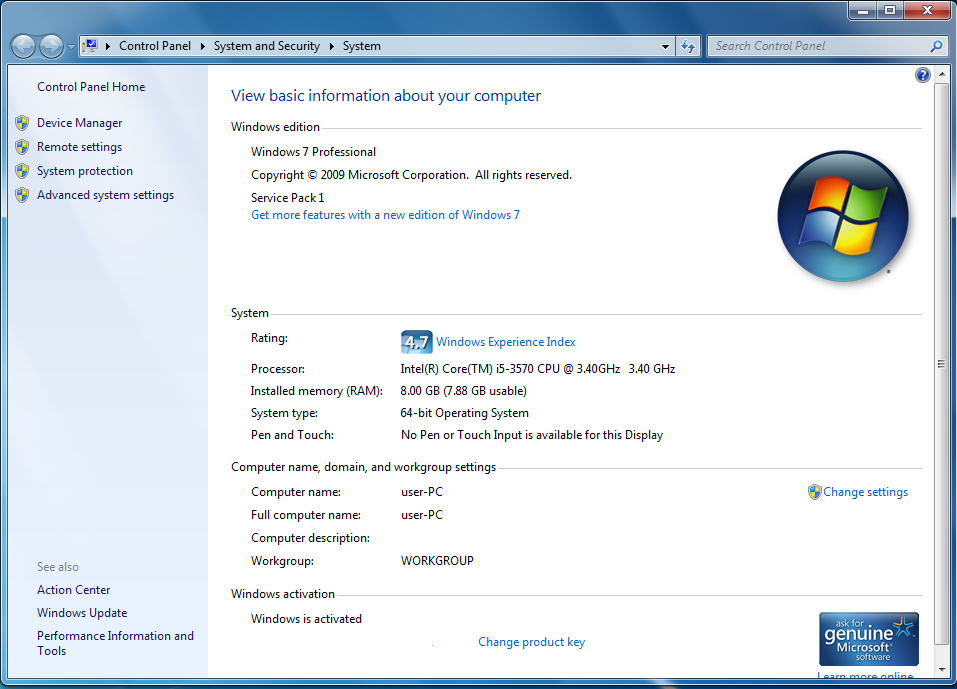Click the shield icon beside System protection
Screen dimensions: 957x689
pyautogui.click(x=22, y=171)
